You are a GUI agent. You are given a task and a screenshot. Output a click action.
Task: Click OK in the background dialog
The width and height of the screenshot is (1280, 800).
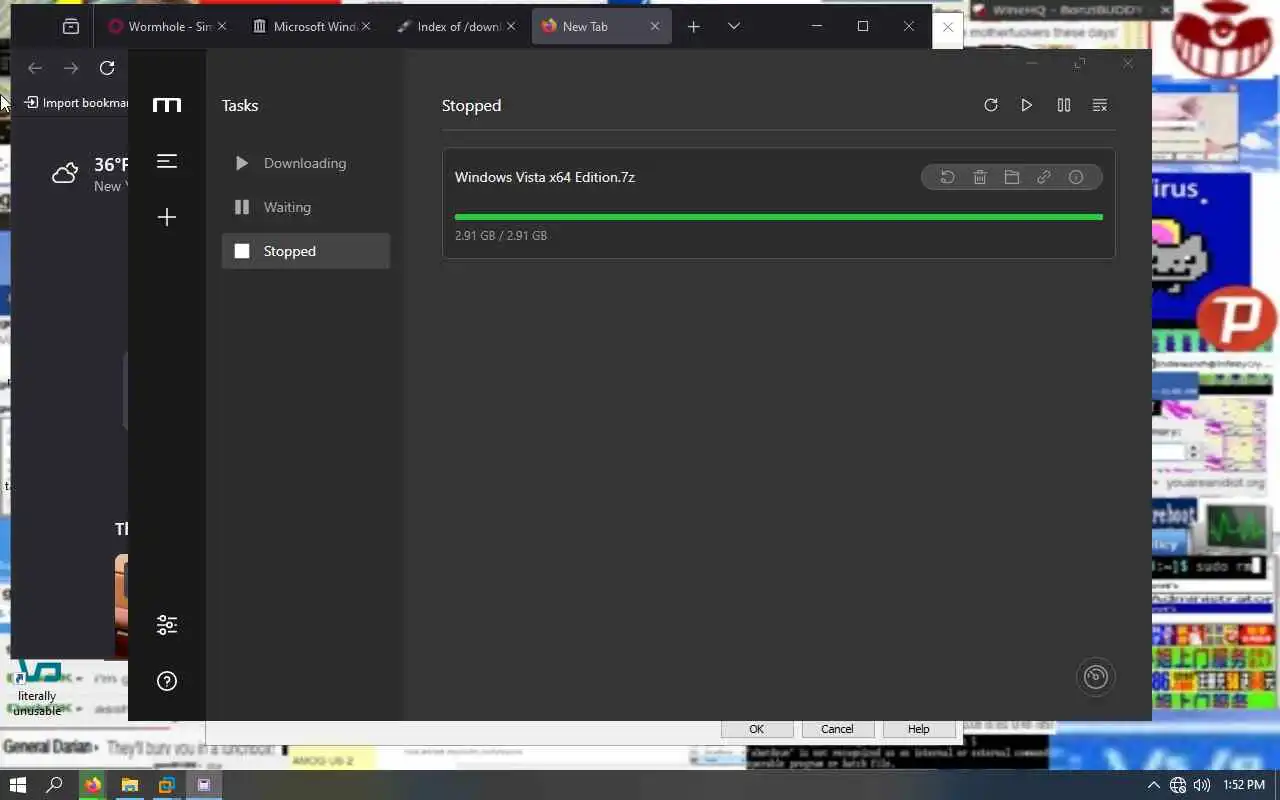click(x=756, y=729)
